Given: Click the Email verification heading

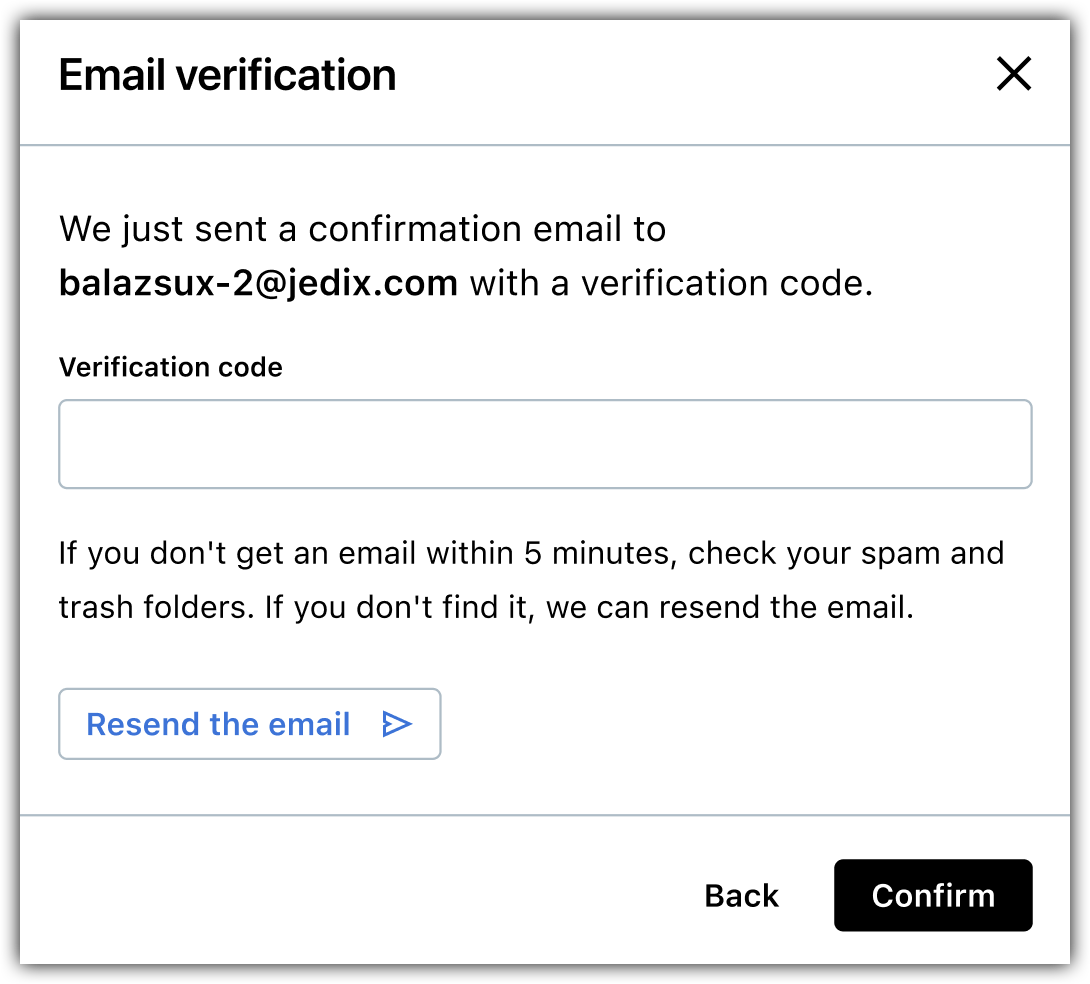Looking at the screenshot, I should click(227, 75).
